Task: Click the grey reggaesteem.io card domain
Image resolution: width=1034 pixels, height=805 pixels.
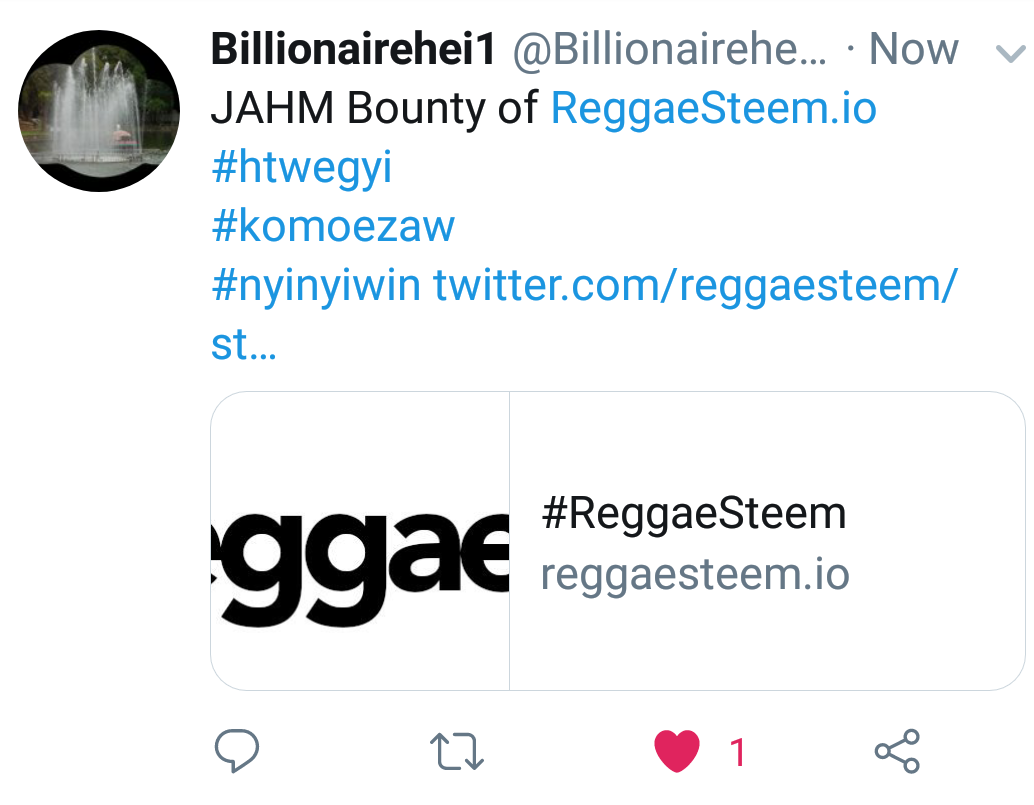Action: tap(695, 574)
